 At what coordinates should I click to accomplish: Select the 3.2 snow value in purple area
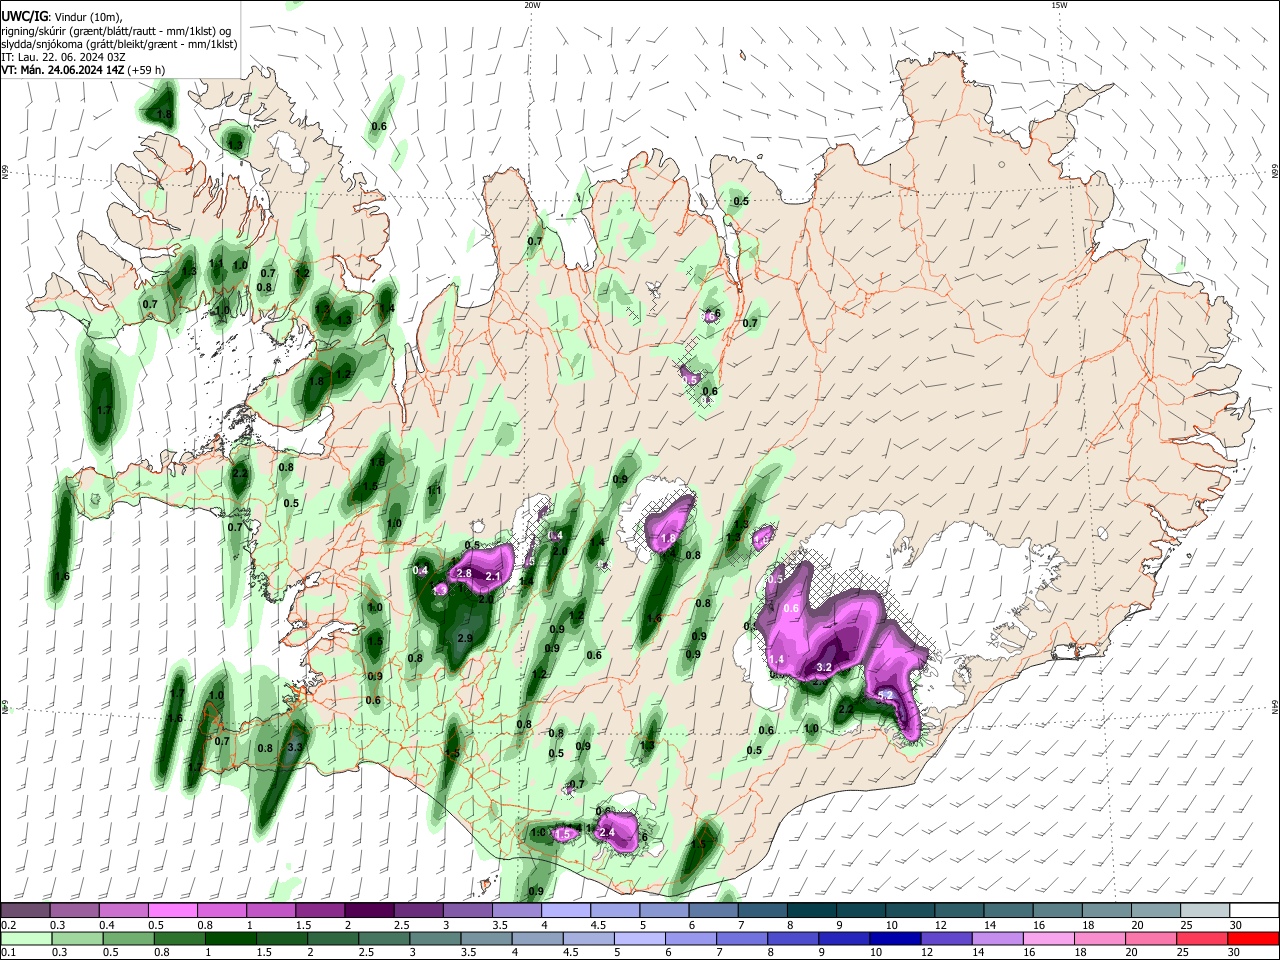pyautogui.click(x=825, y=667)
